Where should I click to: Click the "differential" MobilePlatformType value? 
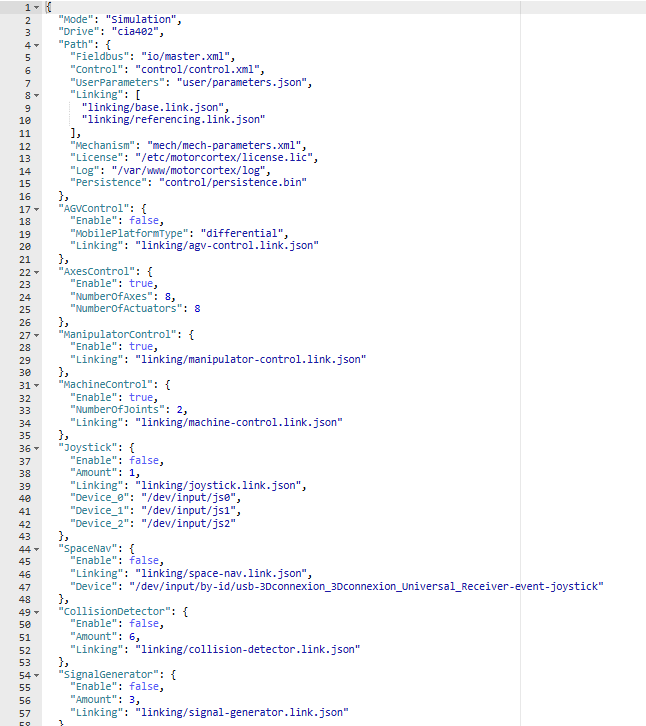(239, 234)
